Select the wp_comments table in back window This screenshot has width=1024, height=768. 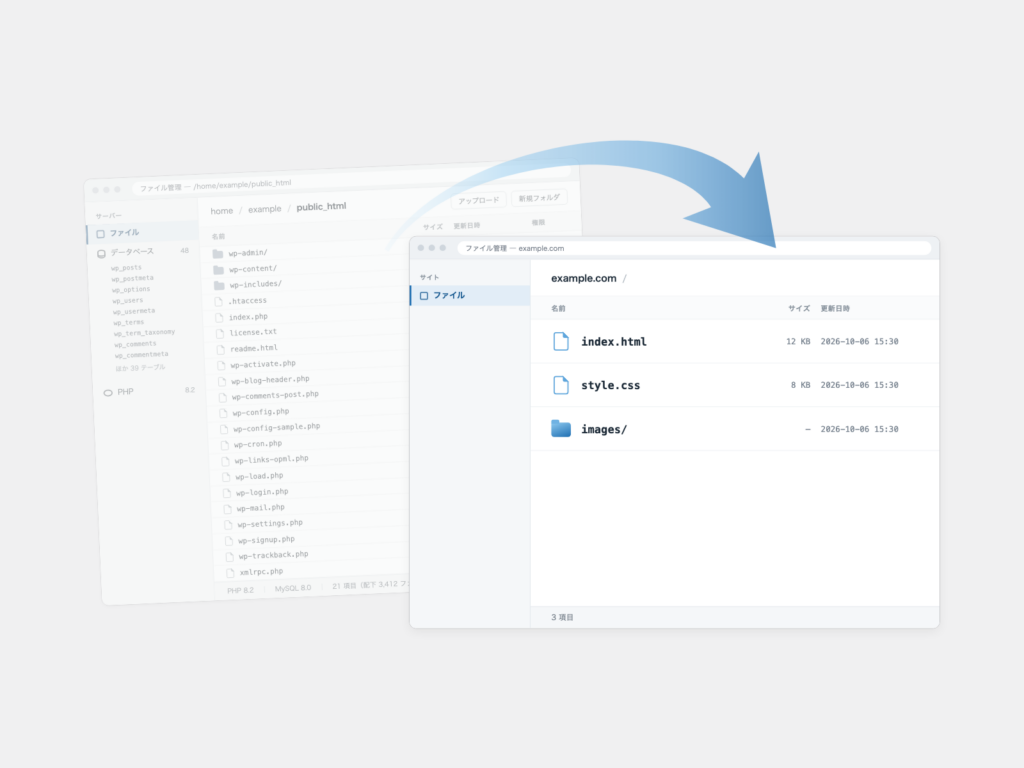pyautogui.click(x=135, y=344)
